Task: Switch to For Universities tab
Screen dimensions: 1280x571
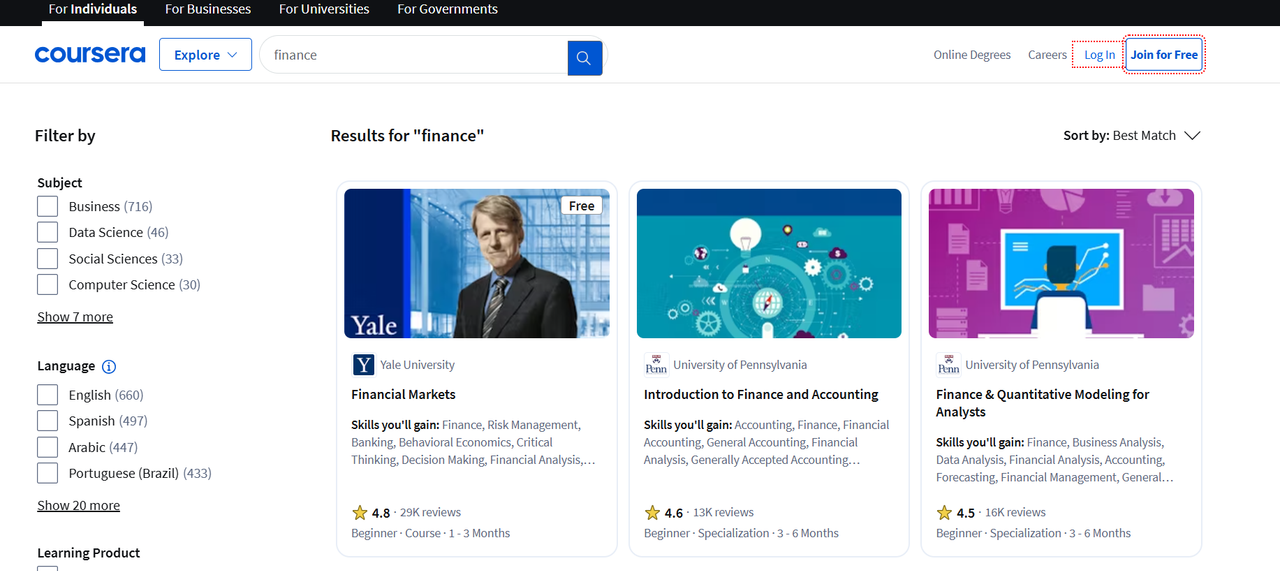Action: [x=324, y=10]
